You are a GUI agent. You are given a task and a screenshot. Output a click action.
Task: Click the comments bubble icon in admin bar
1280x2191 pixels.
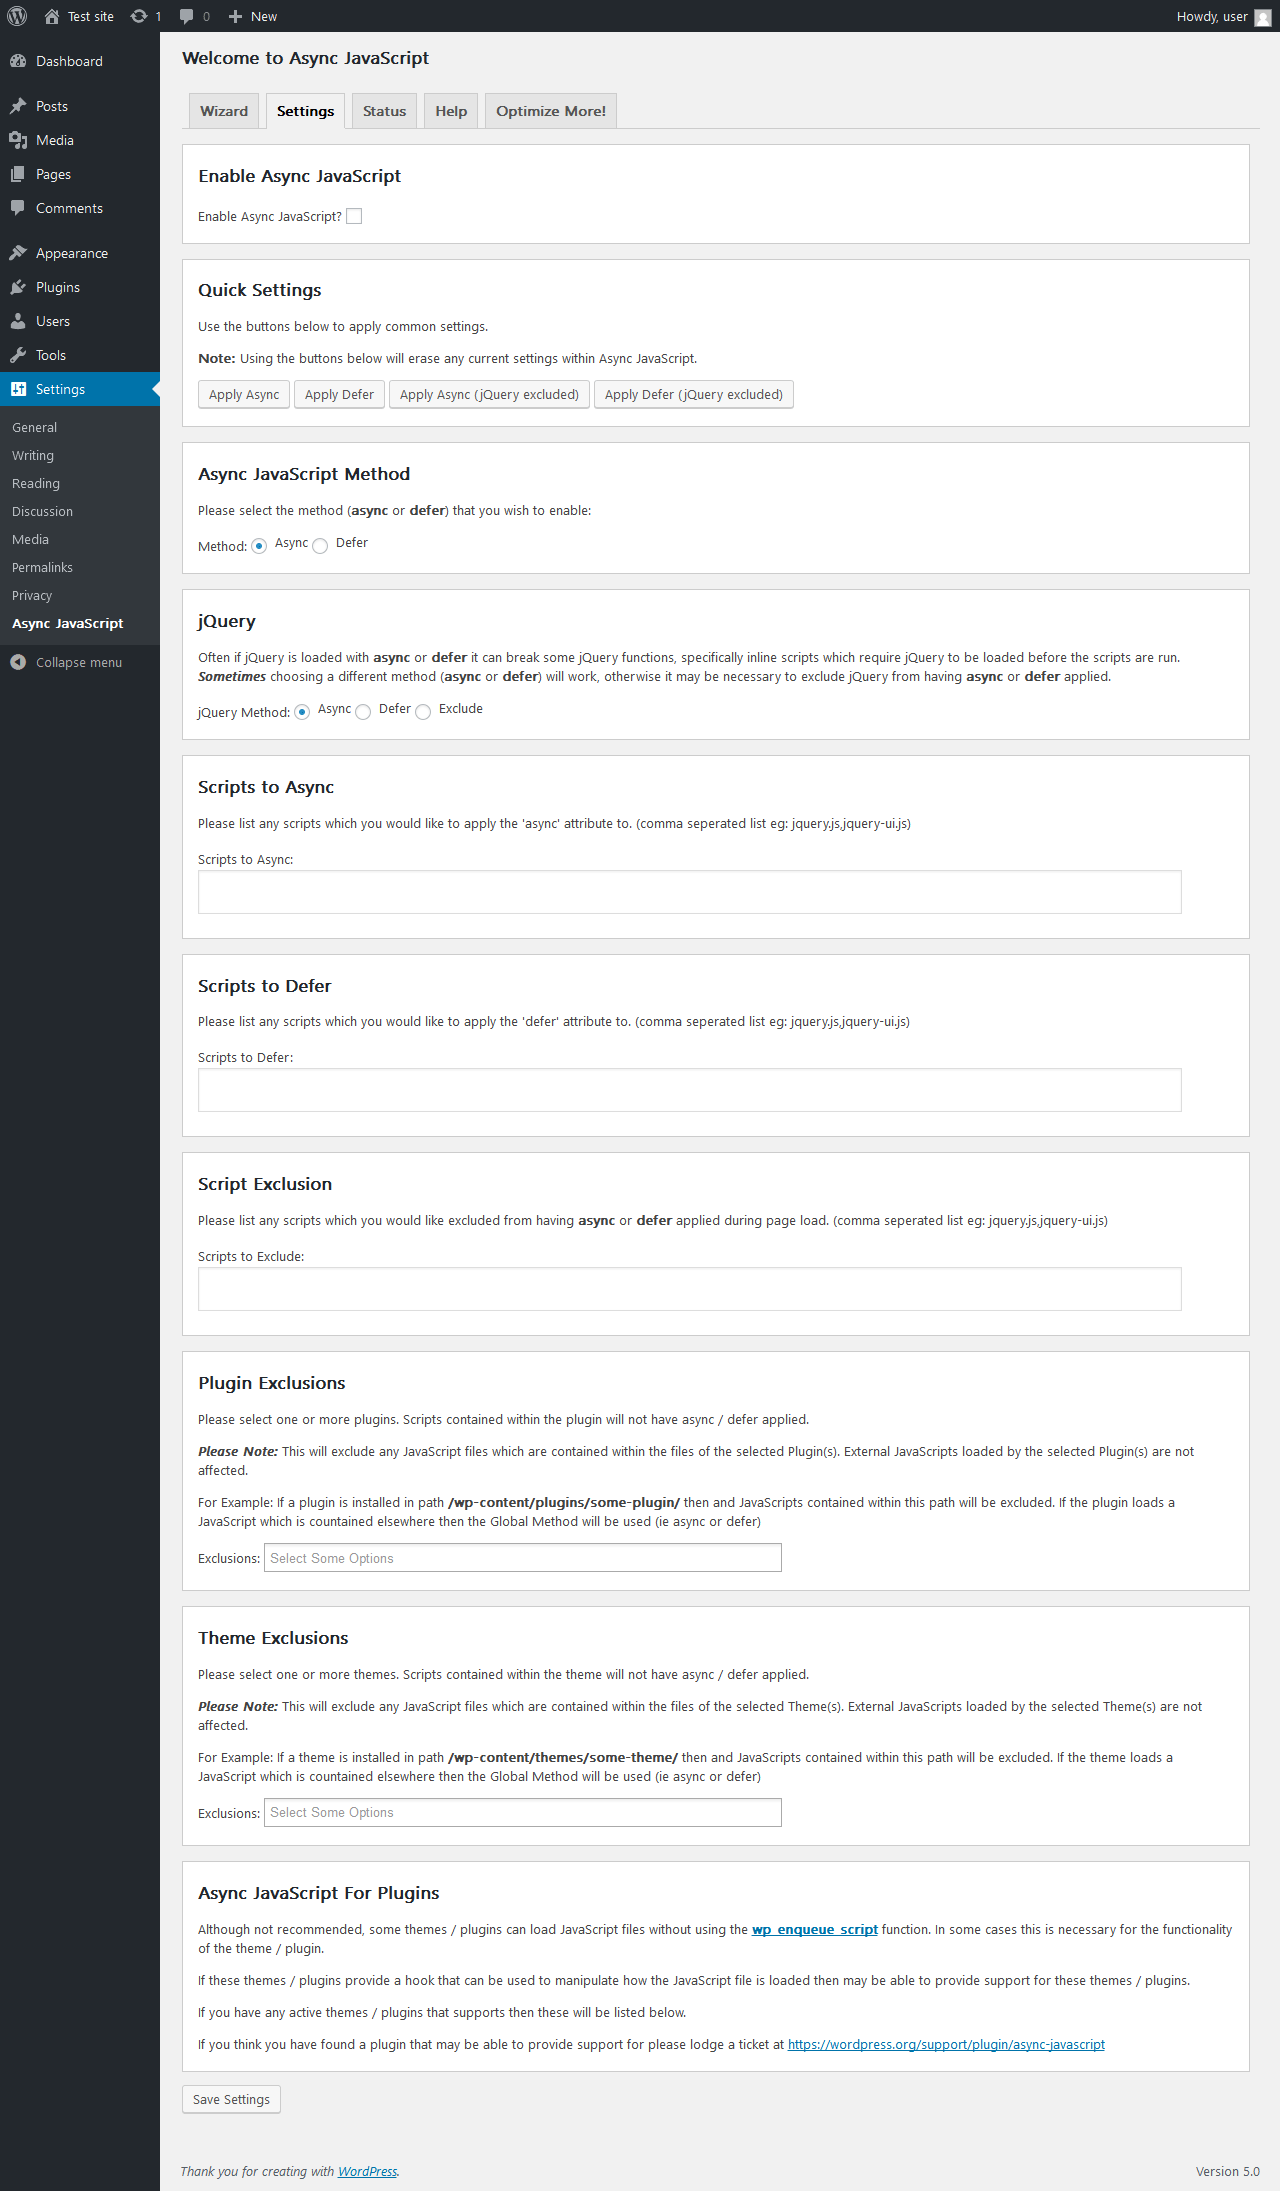click(187, 16)
